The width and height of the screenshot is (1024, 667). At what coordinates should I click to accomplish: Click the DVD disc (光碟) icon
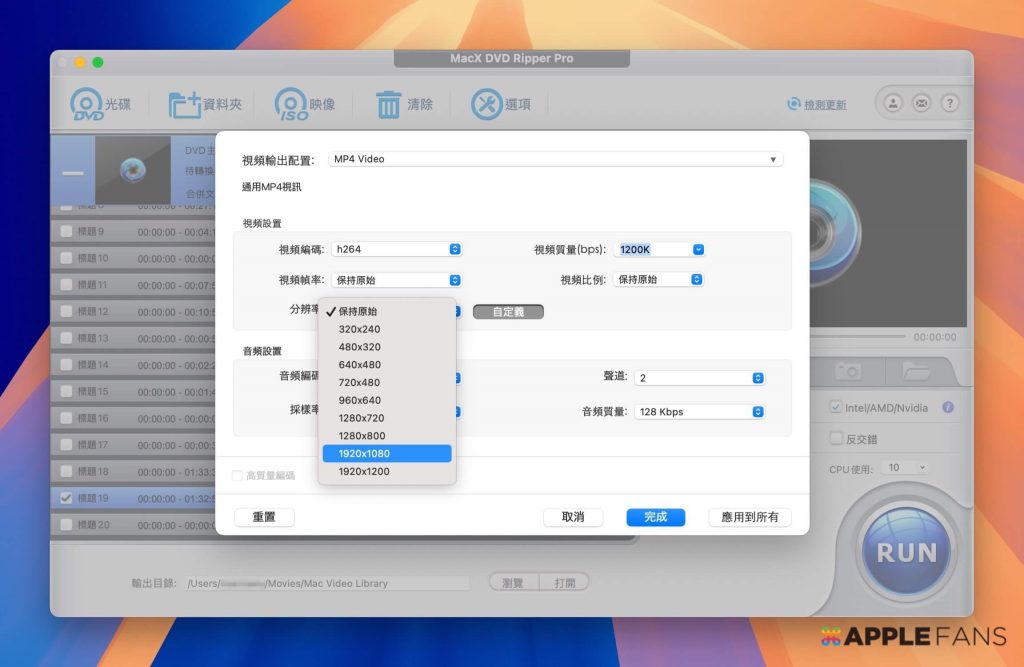[87, 104]
